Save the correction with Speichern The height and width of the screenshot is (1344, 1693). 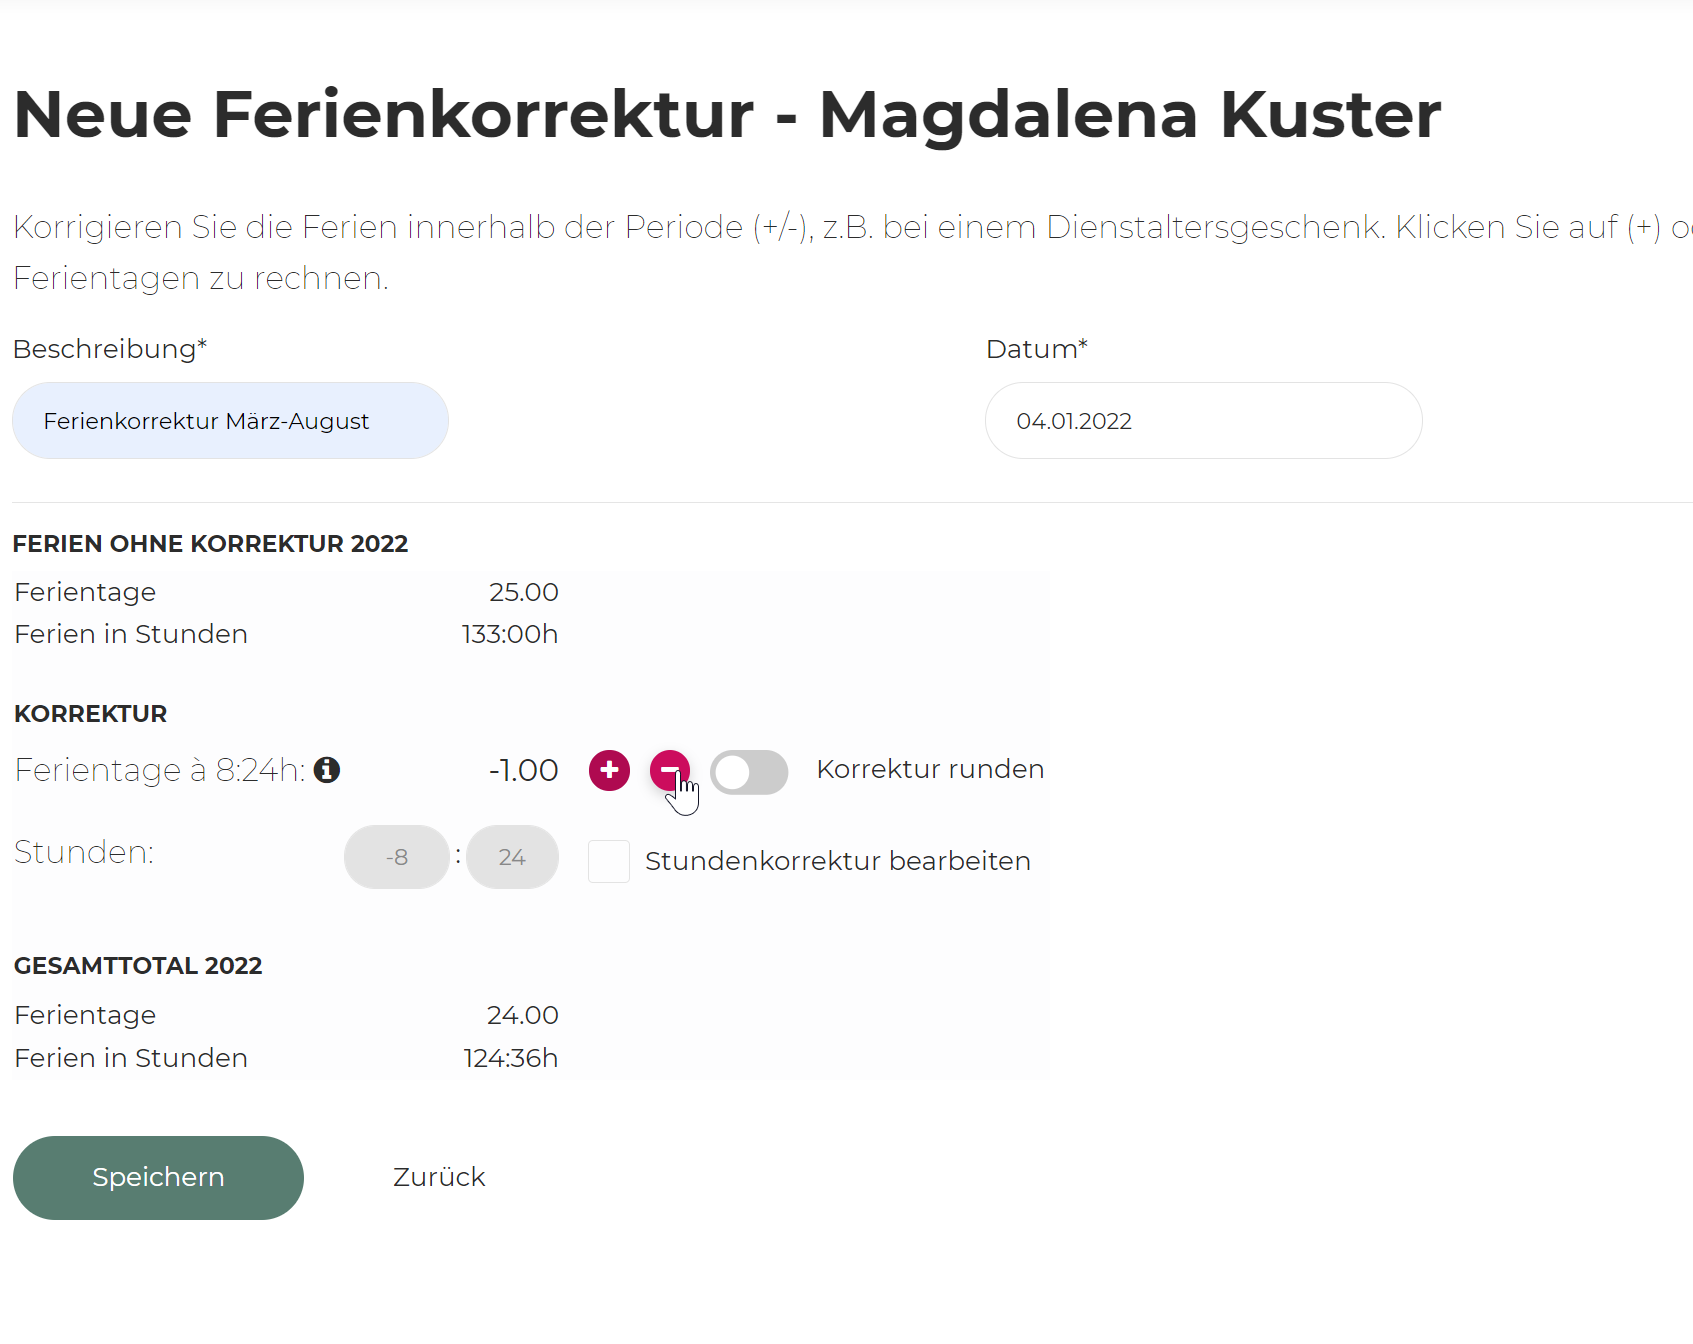click(x=158, y=1177)
